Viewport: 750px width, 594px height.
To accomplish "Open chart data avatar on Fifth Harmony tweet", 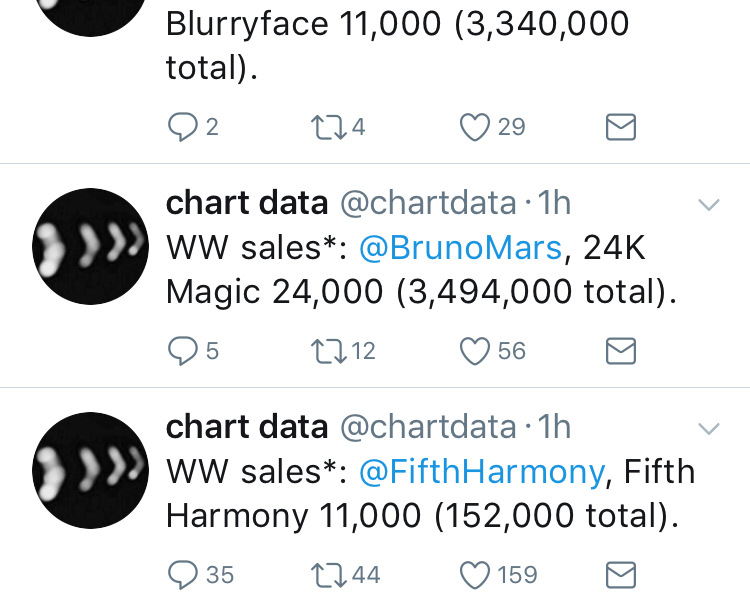I will click(90, 470).
